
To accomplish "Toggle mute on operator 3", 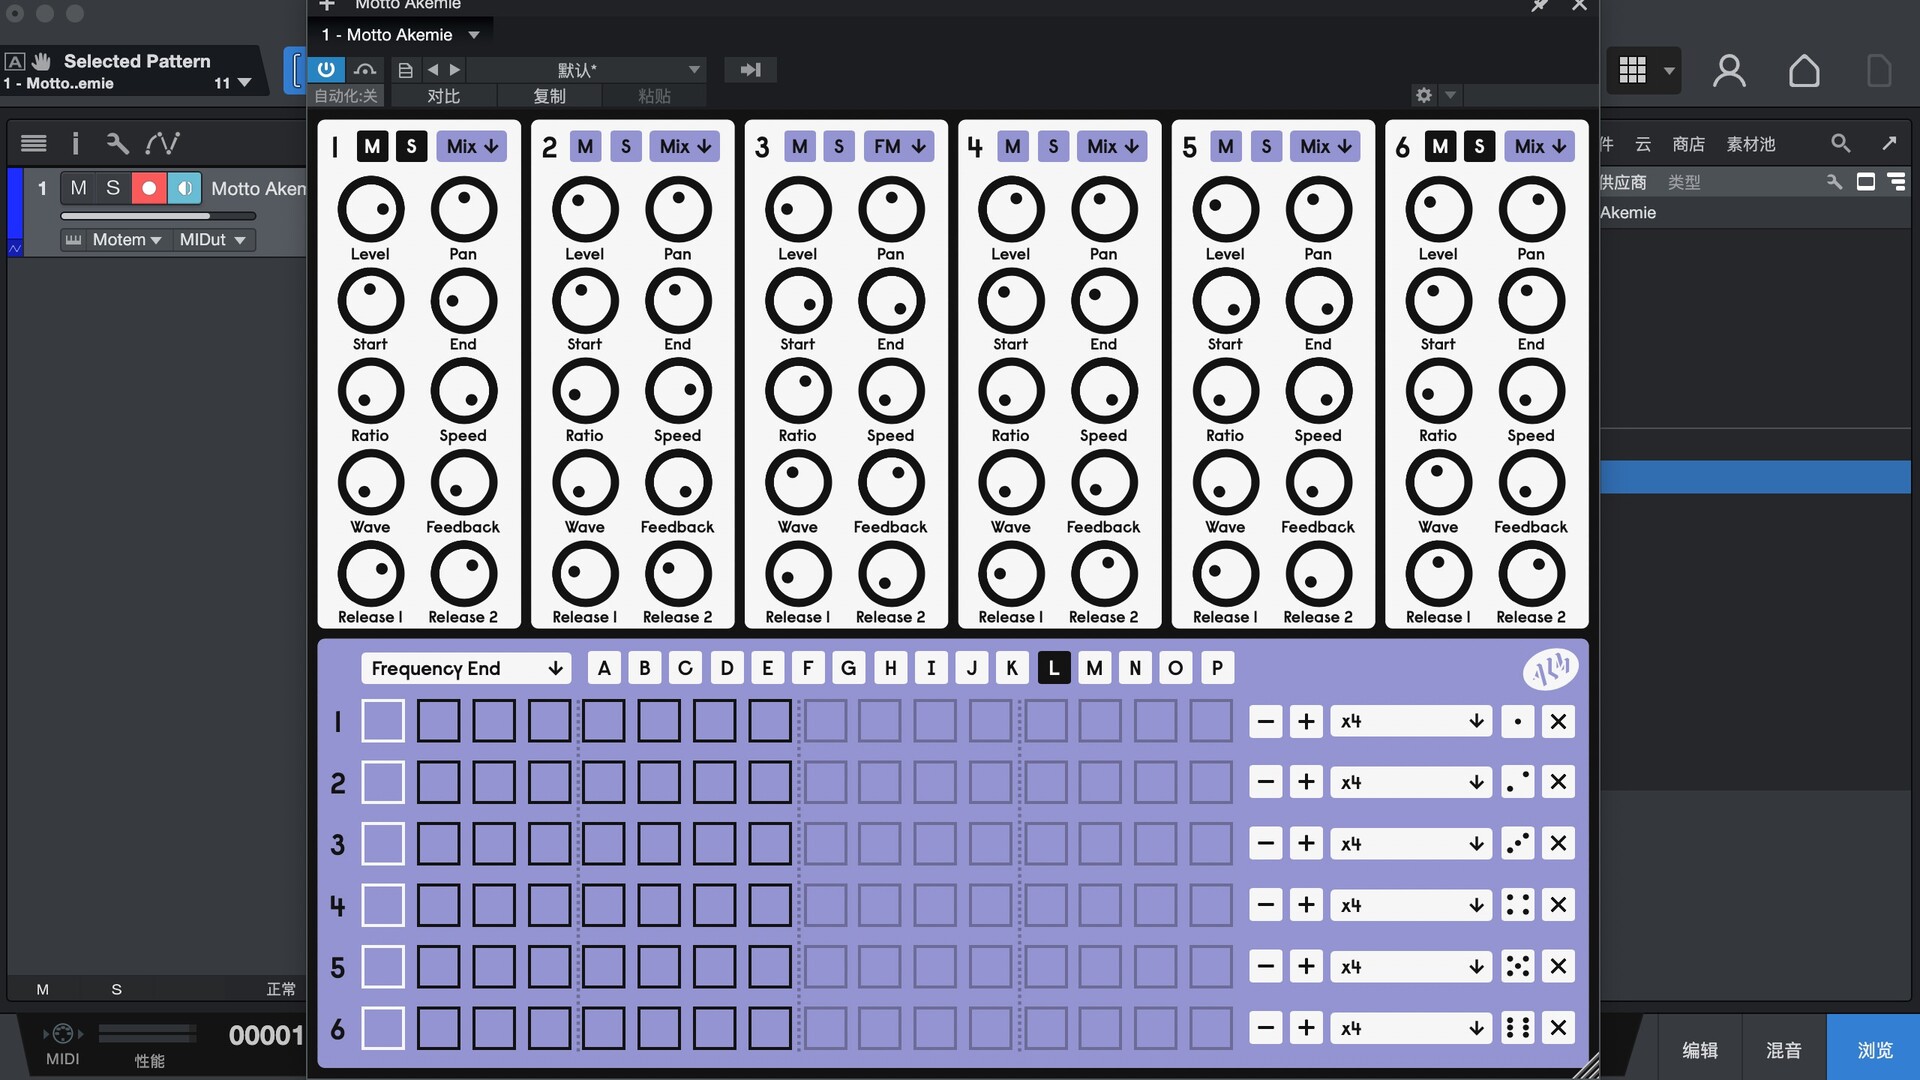I will point(799,147).
